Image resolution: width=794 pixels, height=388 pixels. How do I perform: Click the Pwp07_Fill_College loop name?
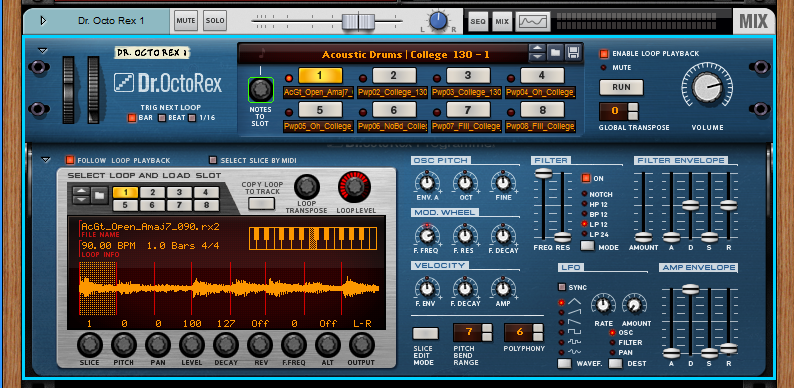click(467, 126)
